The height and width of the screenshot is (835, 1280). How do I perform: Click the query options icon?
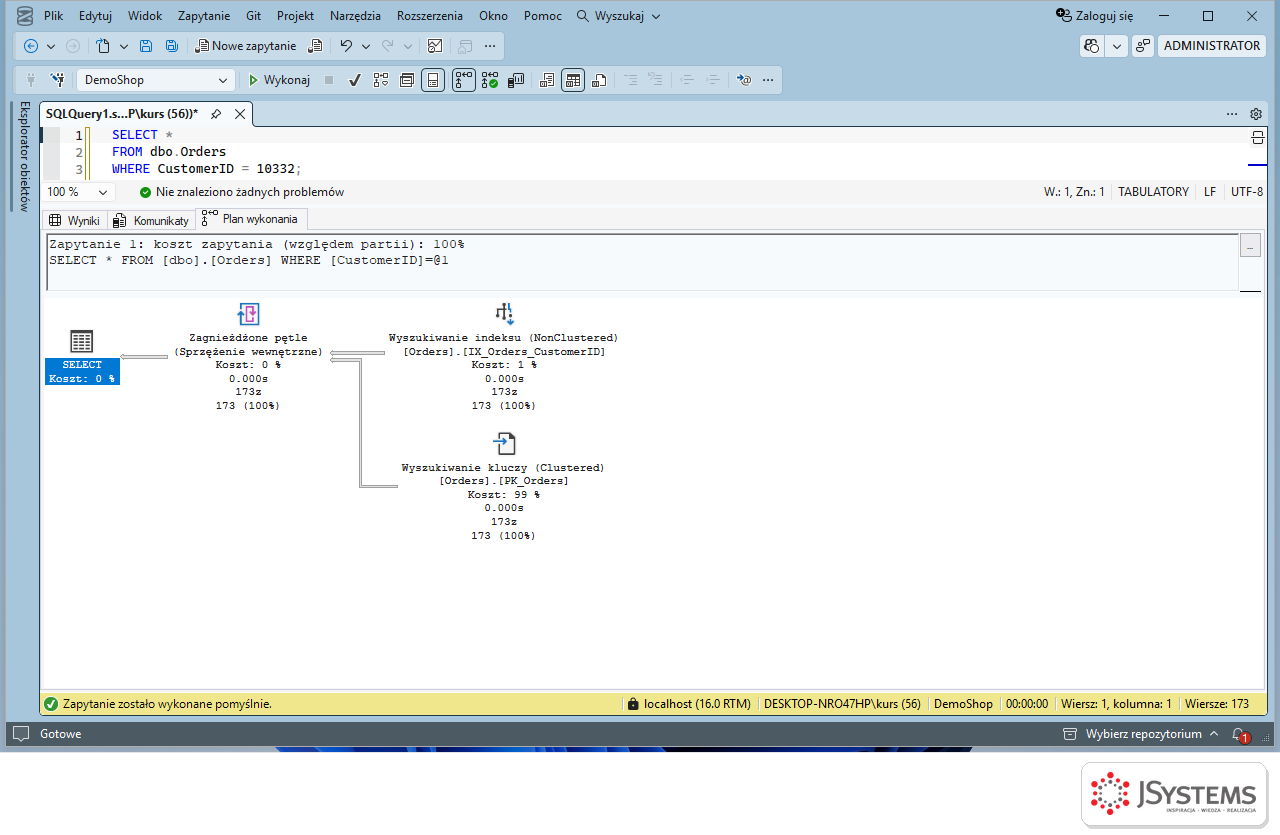pos(407,80)
